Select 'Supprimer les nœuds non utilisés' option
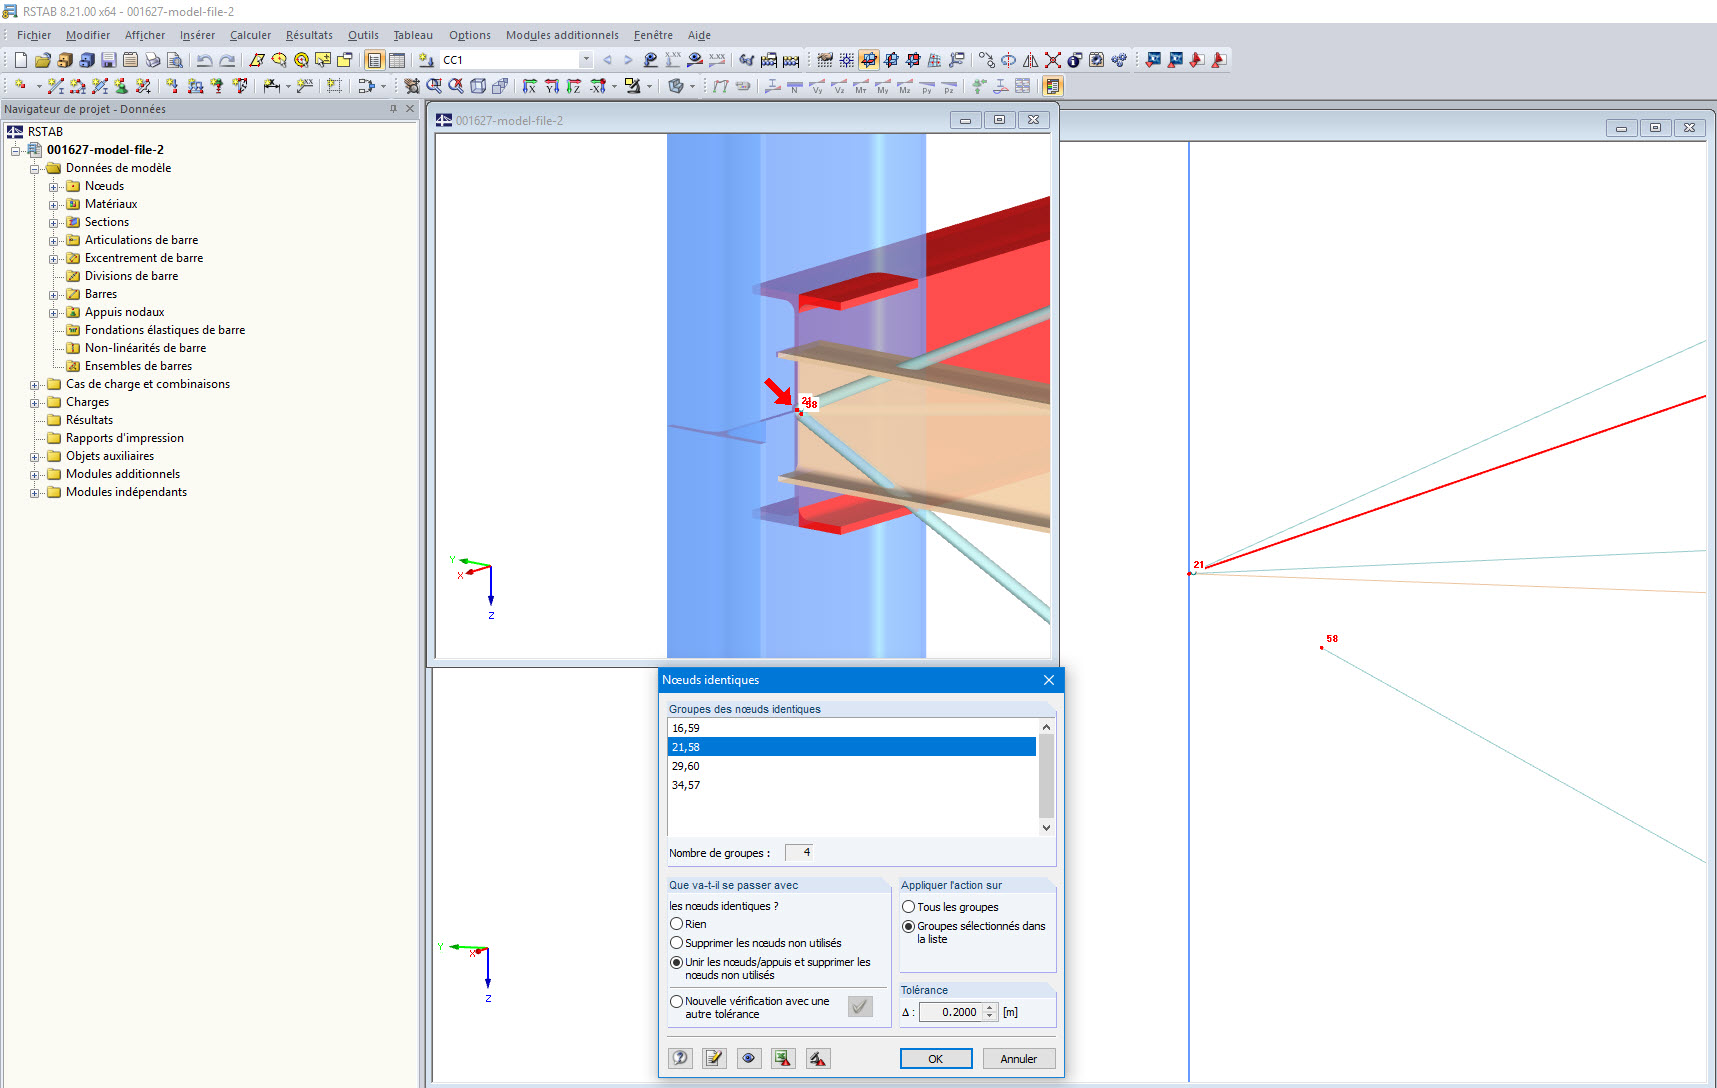1717x1088 pixels. tap(677, 943)
